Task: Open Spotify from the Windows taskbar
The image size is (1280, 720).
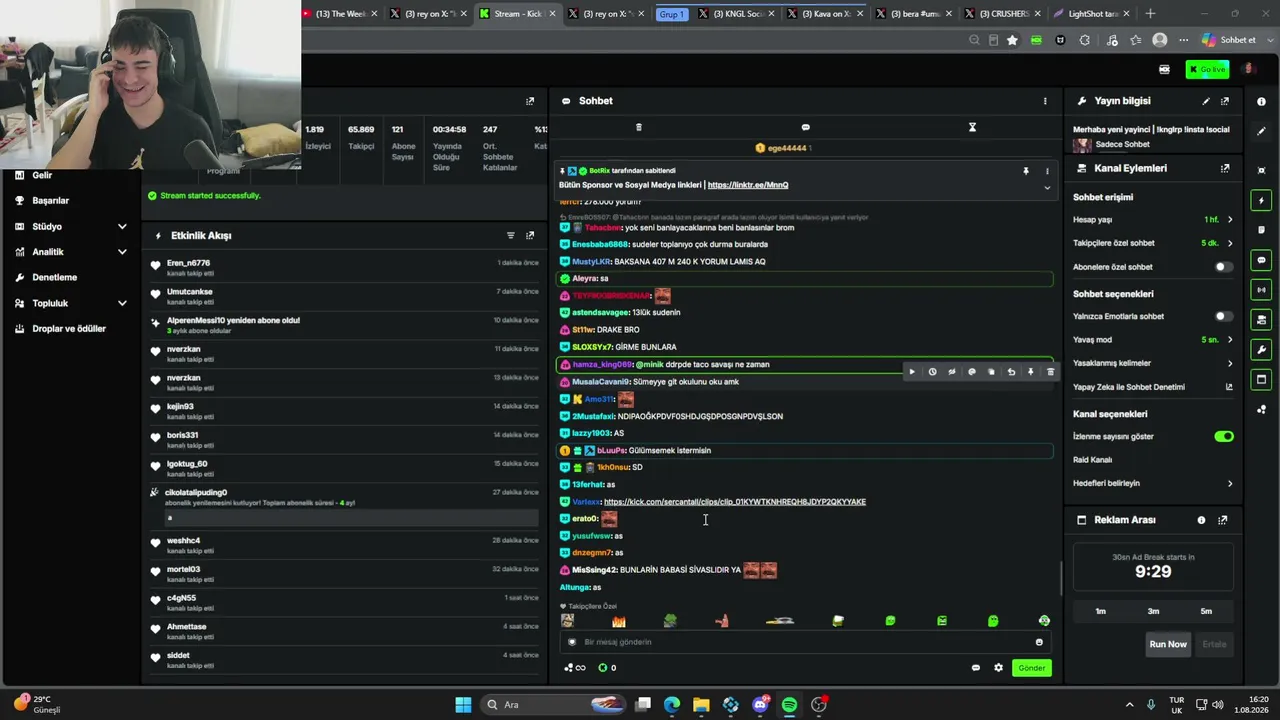Action: pos(790,705)
